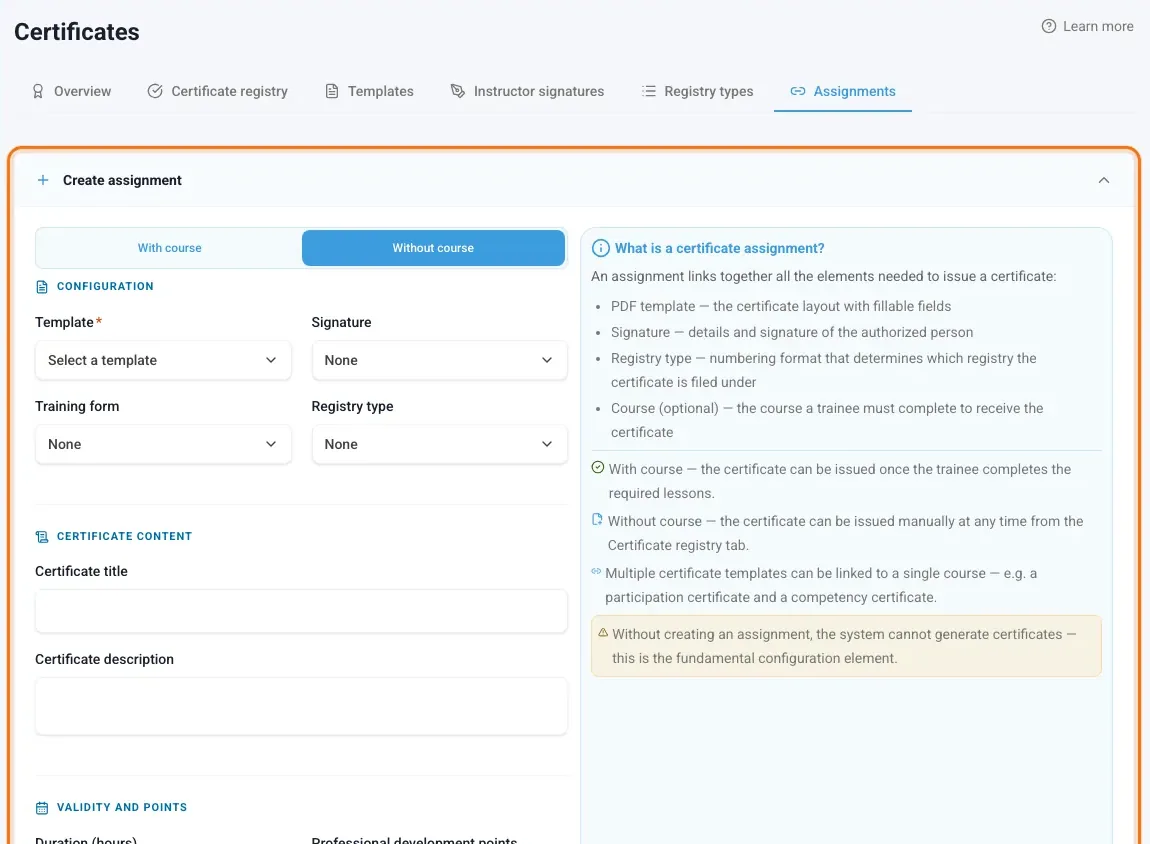Open the Signature dropdown

pos(439,360)
